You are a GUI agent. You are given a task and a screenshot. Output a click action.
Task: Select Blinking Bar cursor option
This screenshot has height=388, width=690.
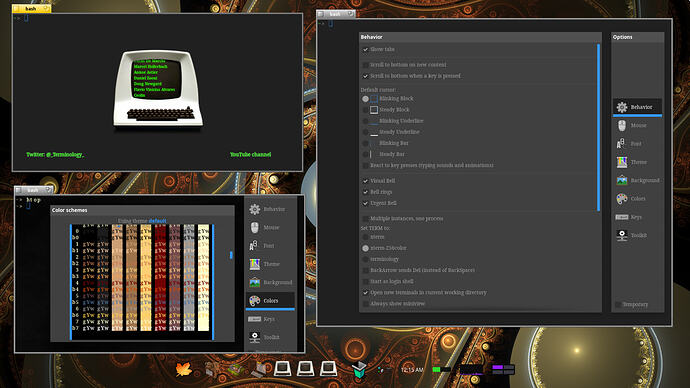365,143
